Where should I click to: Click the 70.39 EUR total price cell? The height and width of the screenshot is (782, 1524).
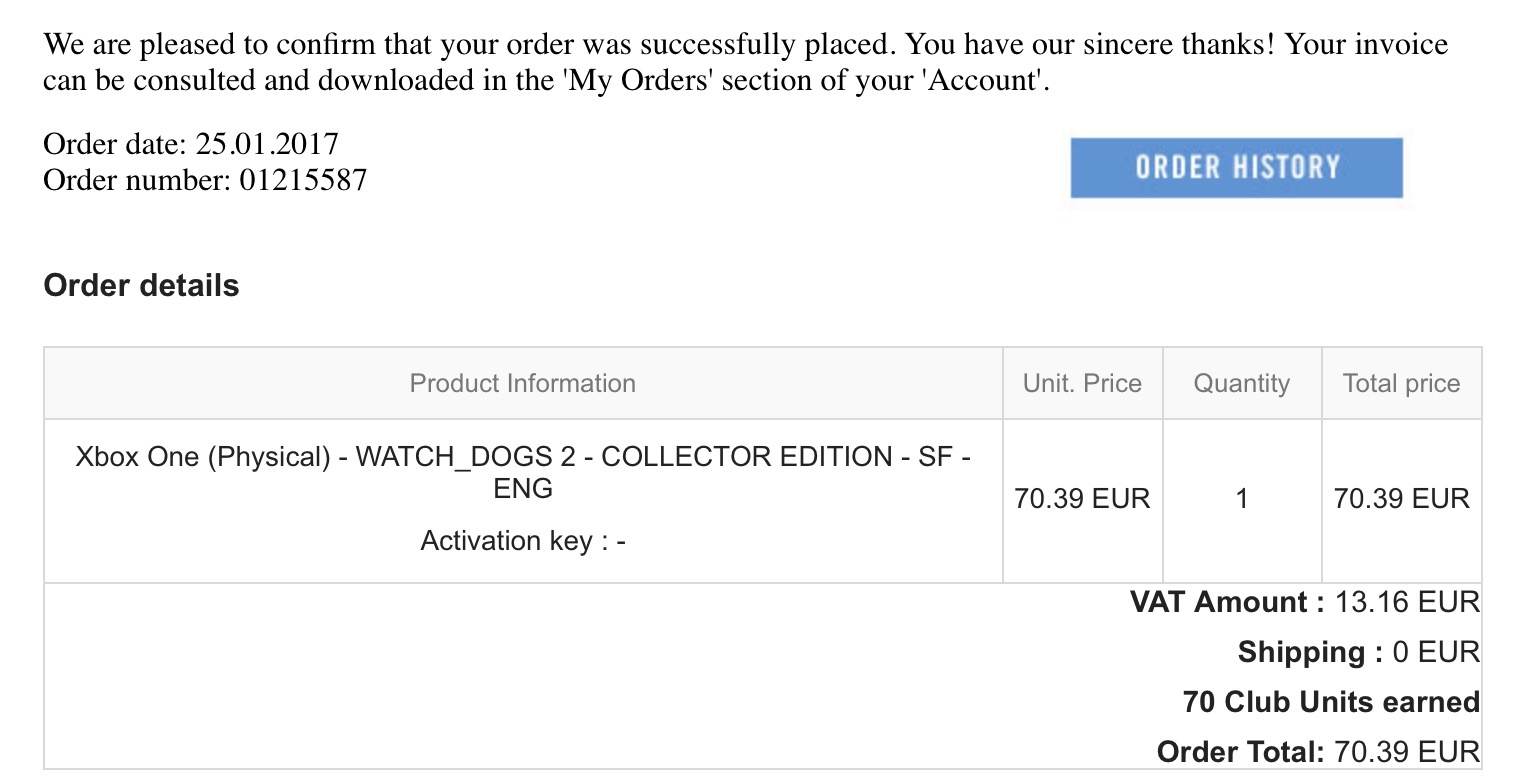point(1402,498)
